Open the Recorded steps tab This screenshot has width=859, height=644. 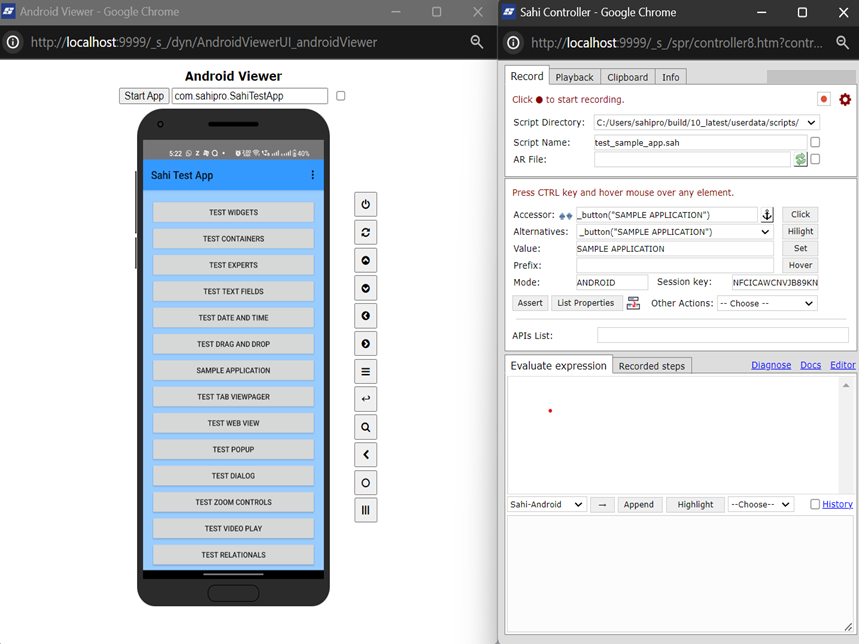click(652, 366)
